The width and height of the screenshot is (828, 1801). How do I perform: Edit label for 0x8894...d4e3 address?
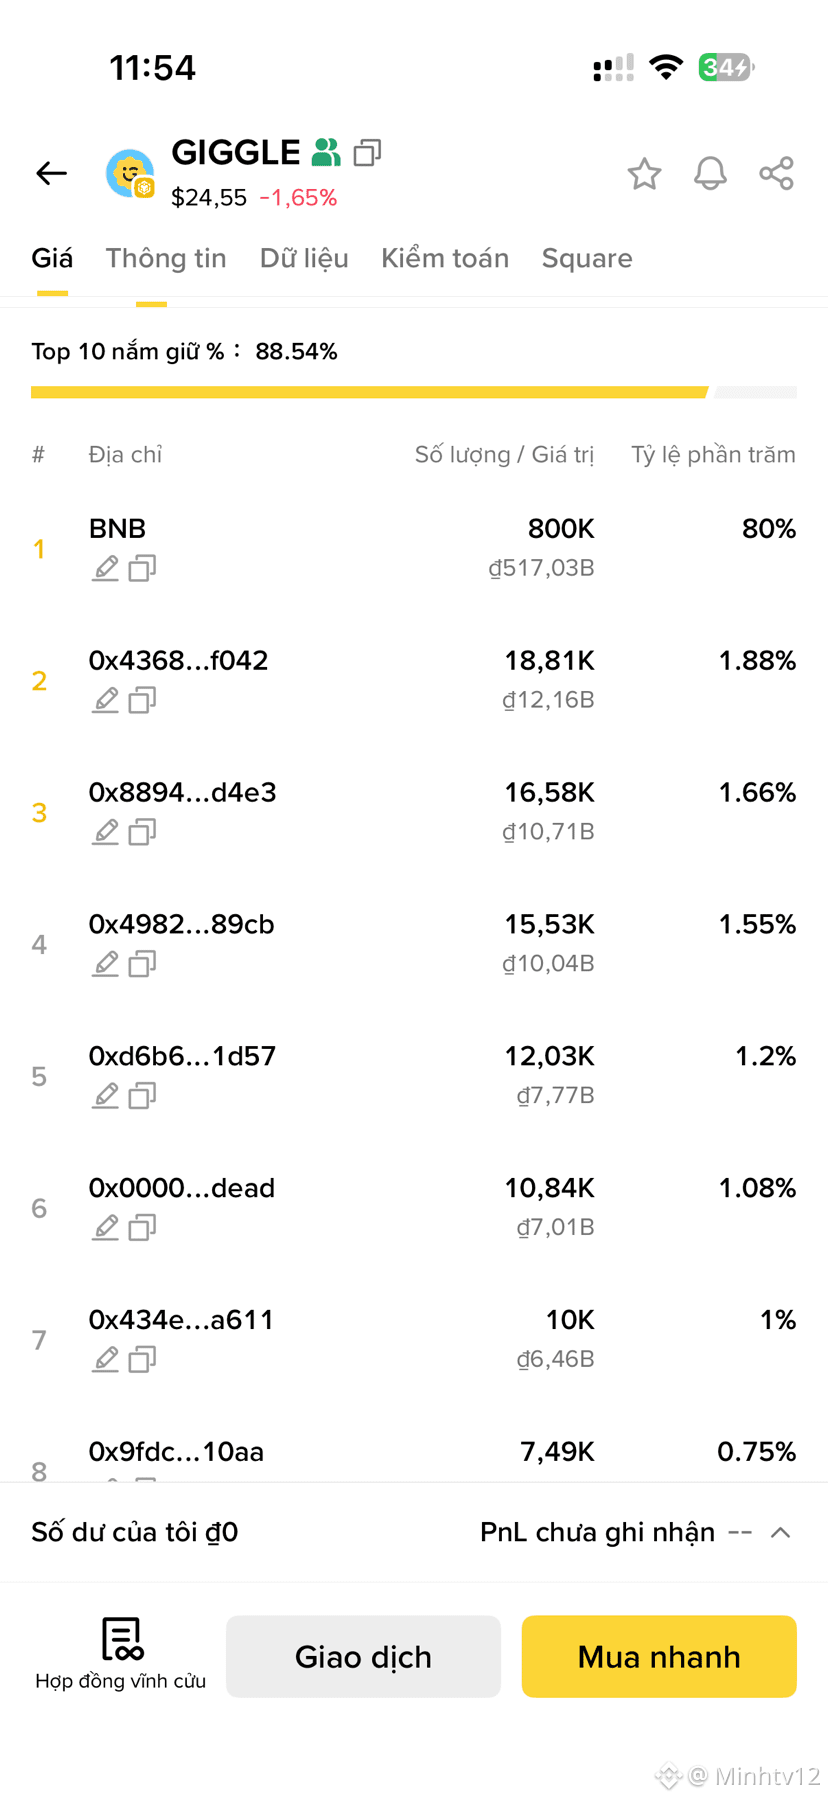point(106,832)
